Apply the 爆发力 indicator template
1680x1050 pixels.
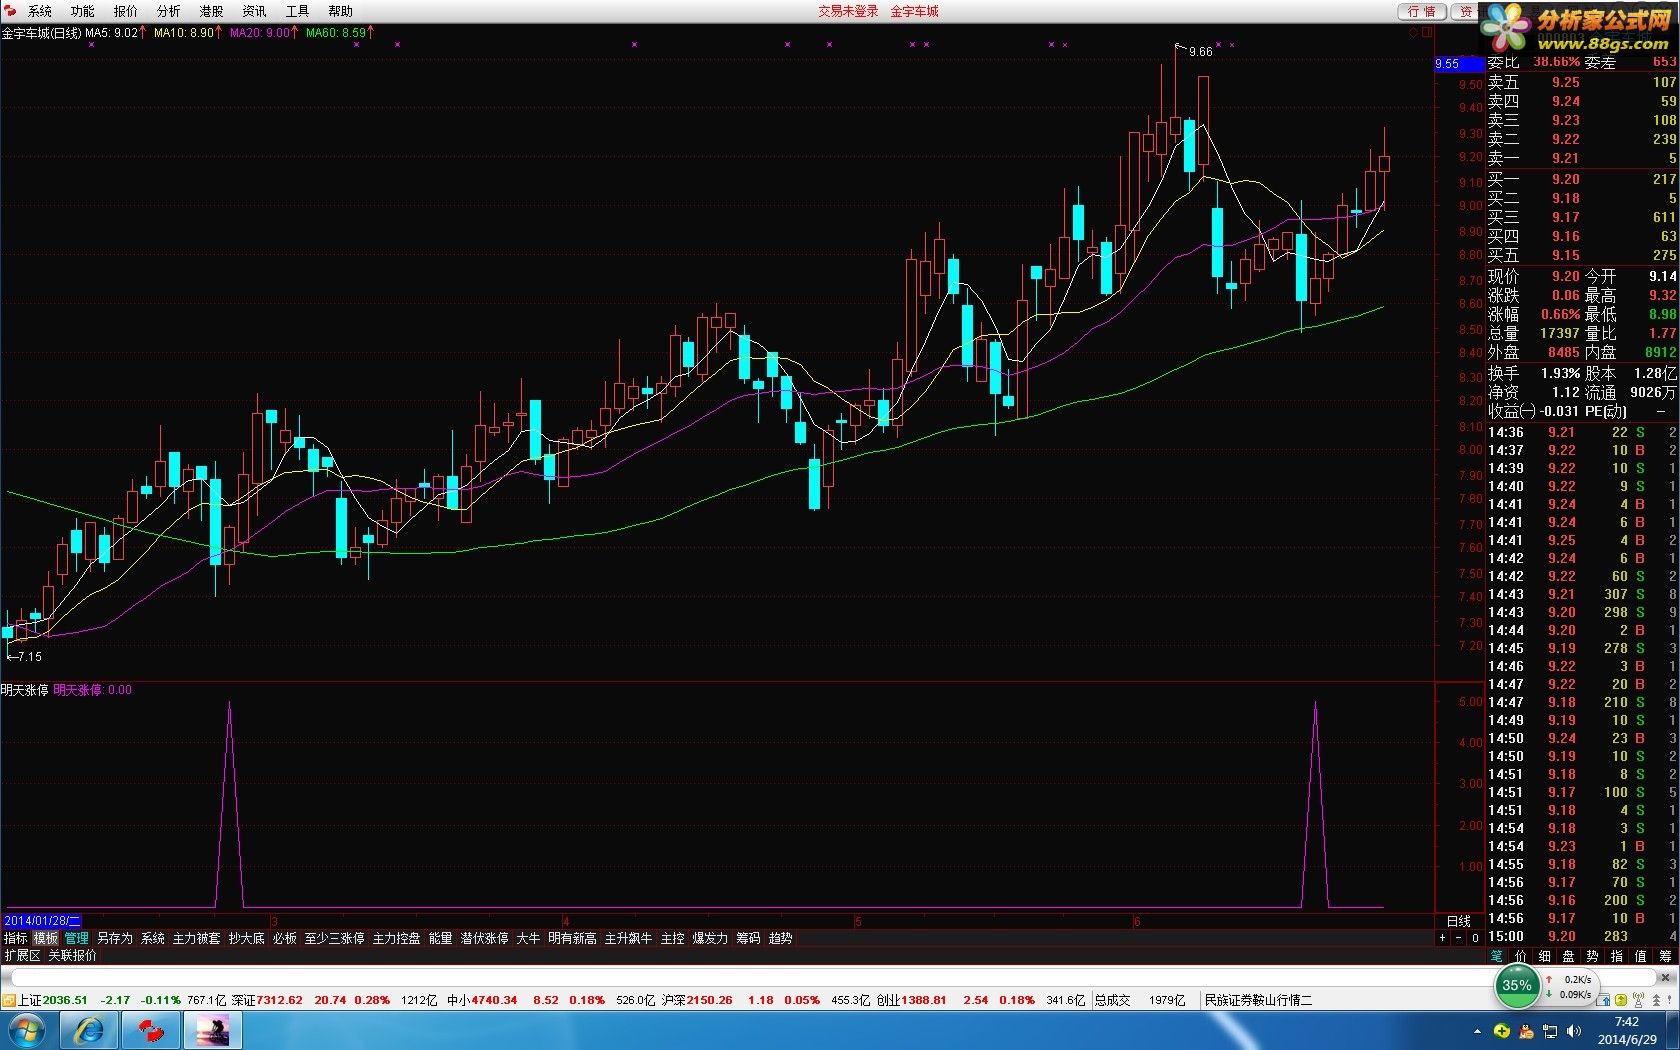click(x=711, y=938)
